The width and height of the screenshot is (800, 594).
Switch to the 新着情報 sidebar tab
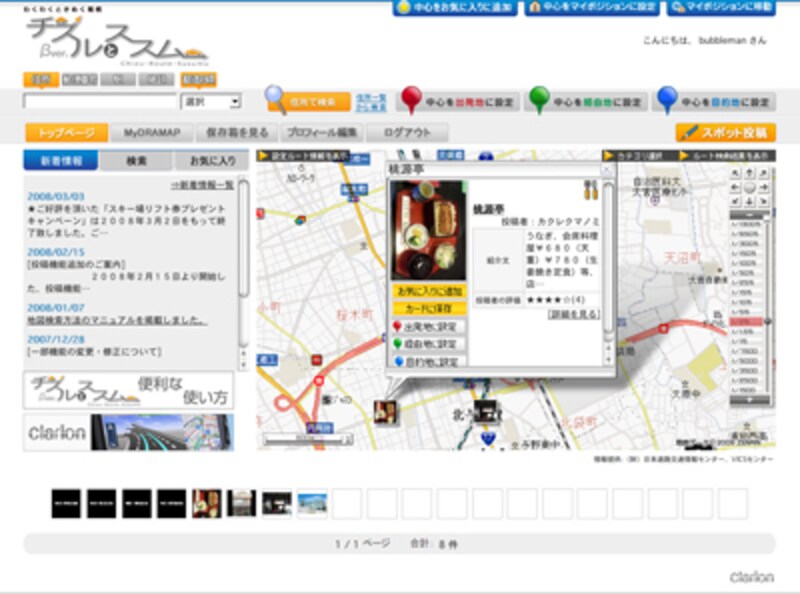coord(61,160)
